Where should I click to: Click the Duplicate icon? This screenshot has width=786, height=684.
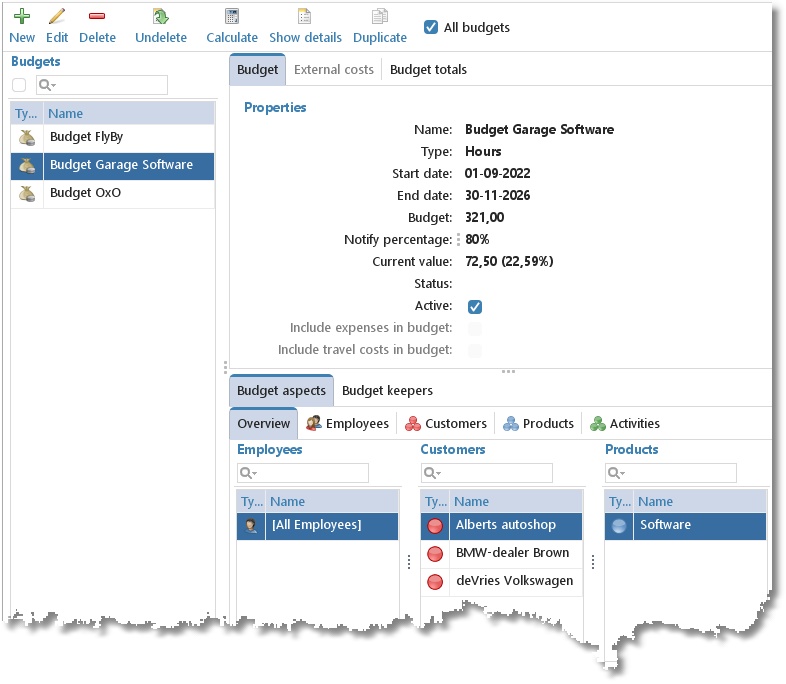[x=379, y=16]
